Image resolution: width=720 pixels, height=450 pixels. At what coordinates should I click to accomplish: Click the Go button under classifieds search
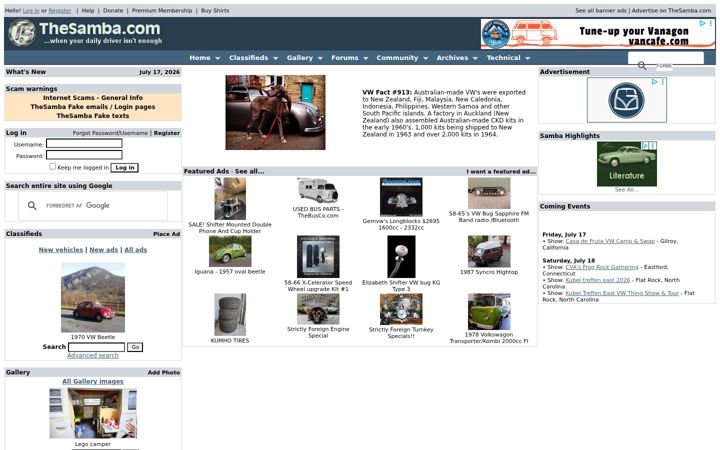(135, 347)
